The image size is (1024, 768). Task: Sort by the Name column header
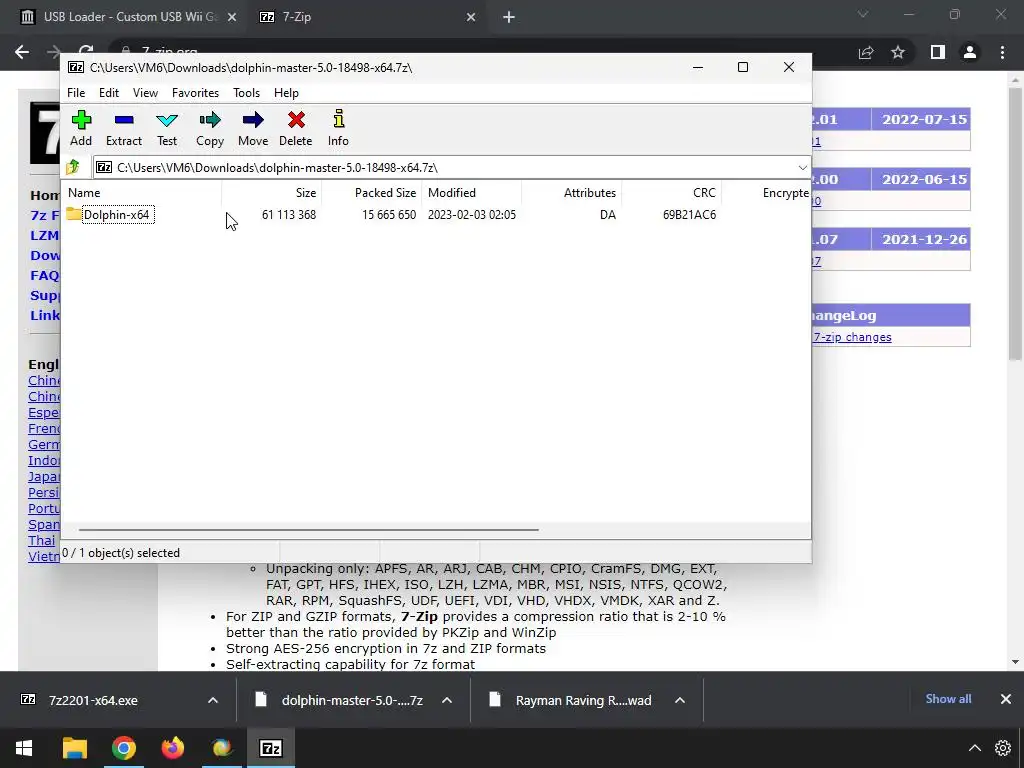(141, 193)
